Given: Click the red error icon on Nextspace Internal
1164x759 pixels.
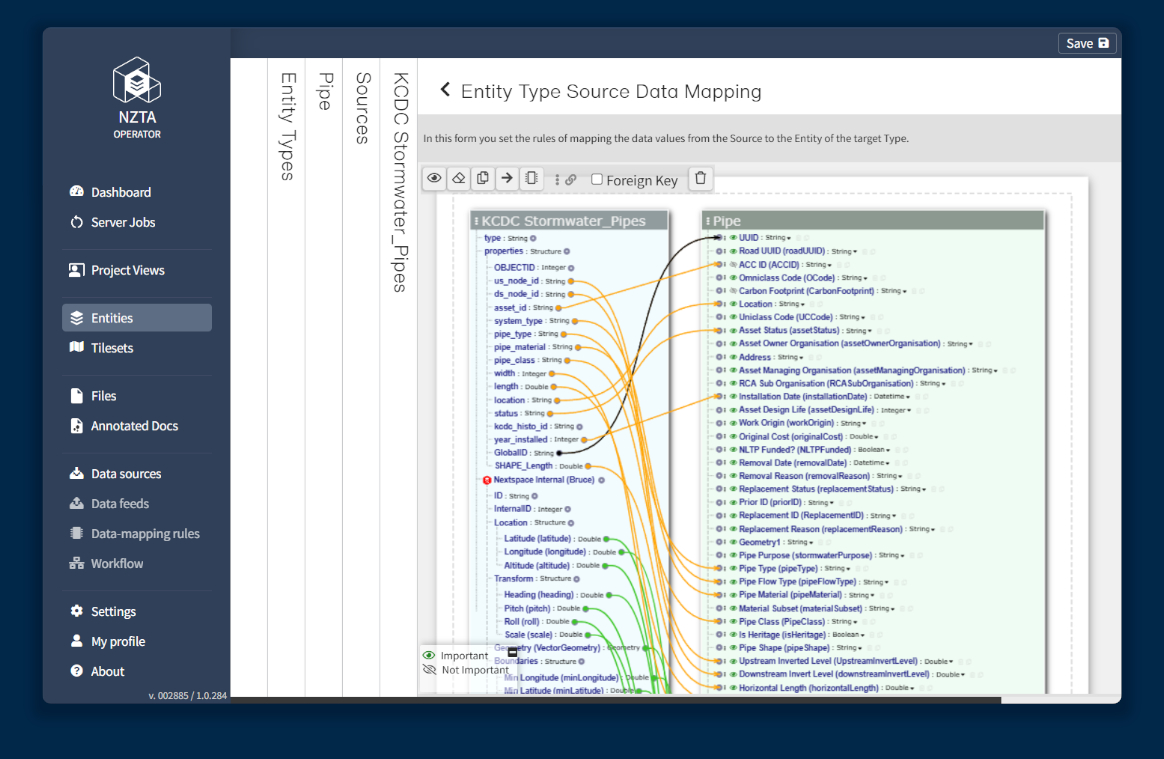Looking at the screenshot, I should [x=487, y=481].
